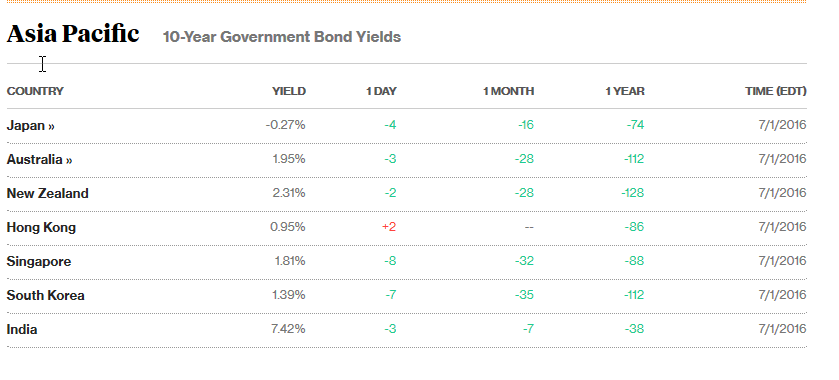Click the 10-Year Government Bond Yields subtitle
The height and width of the screenshot is (380, 839).
281,37
